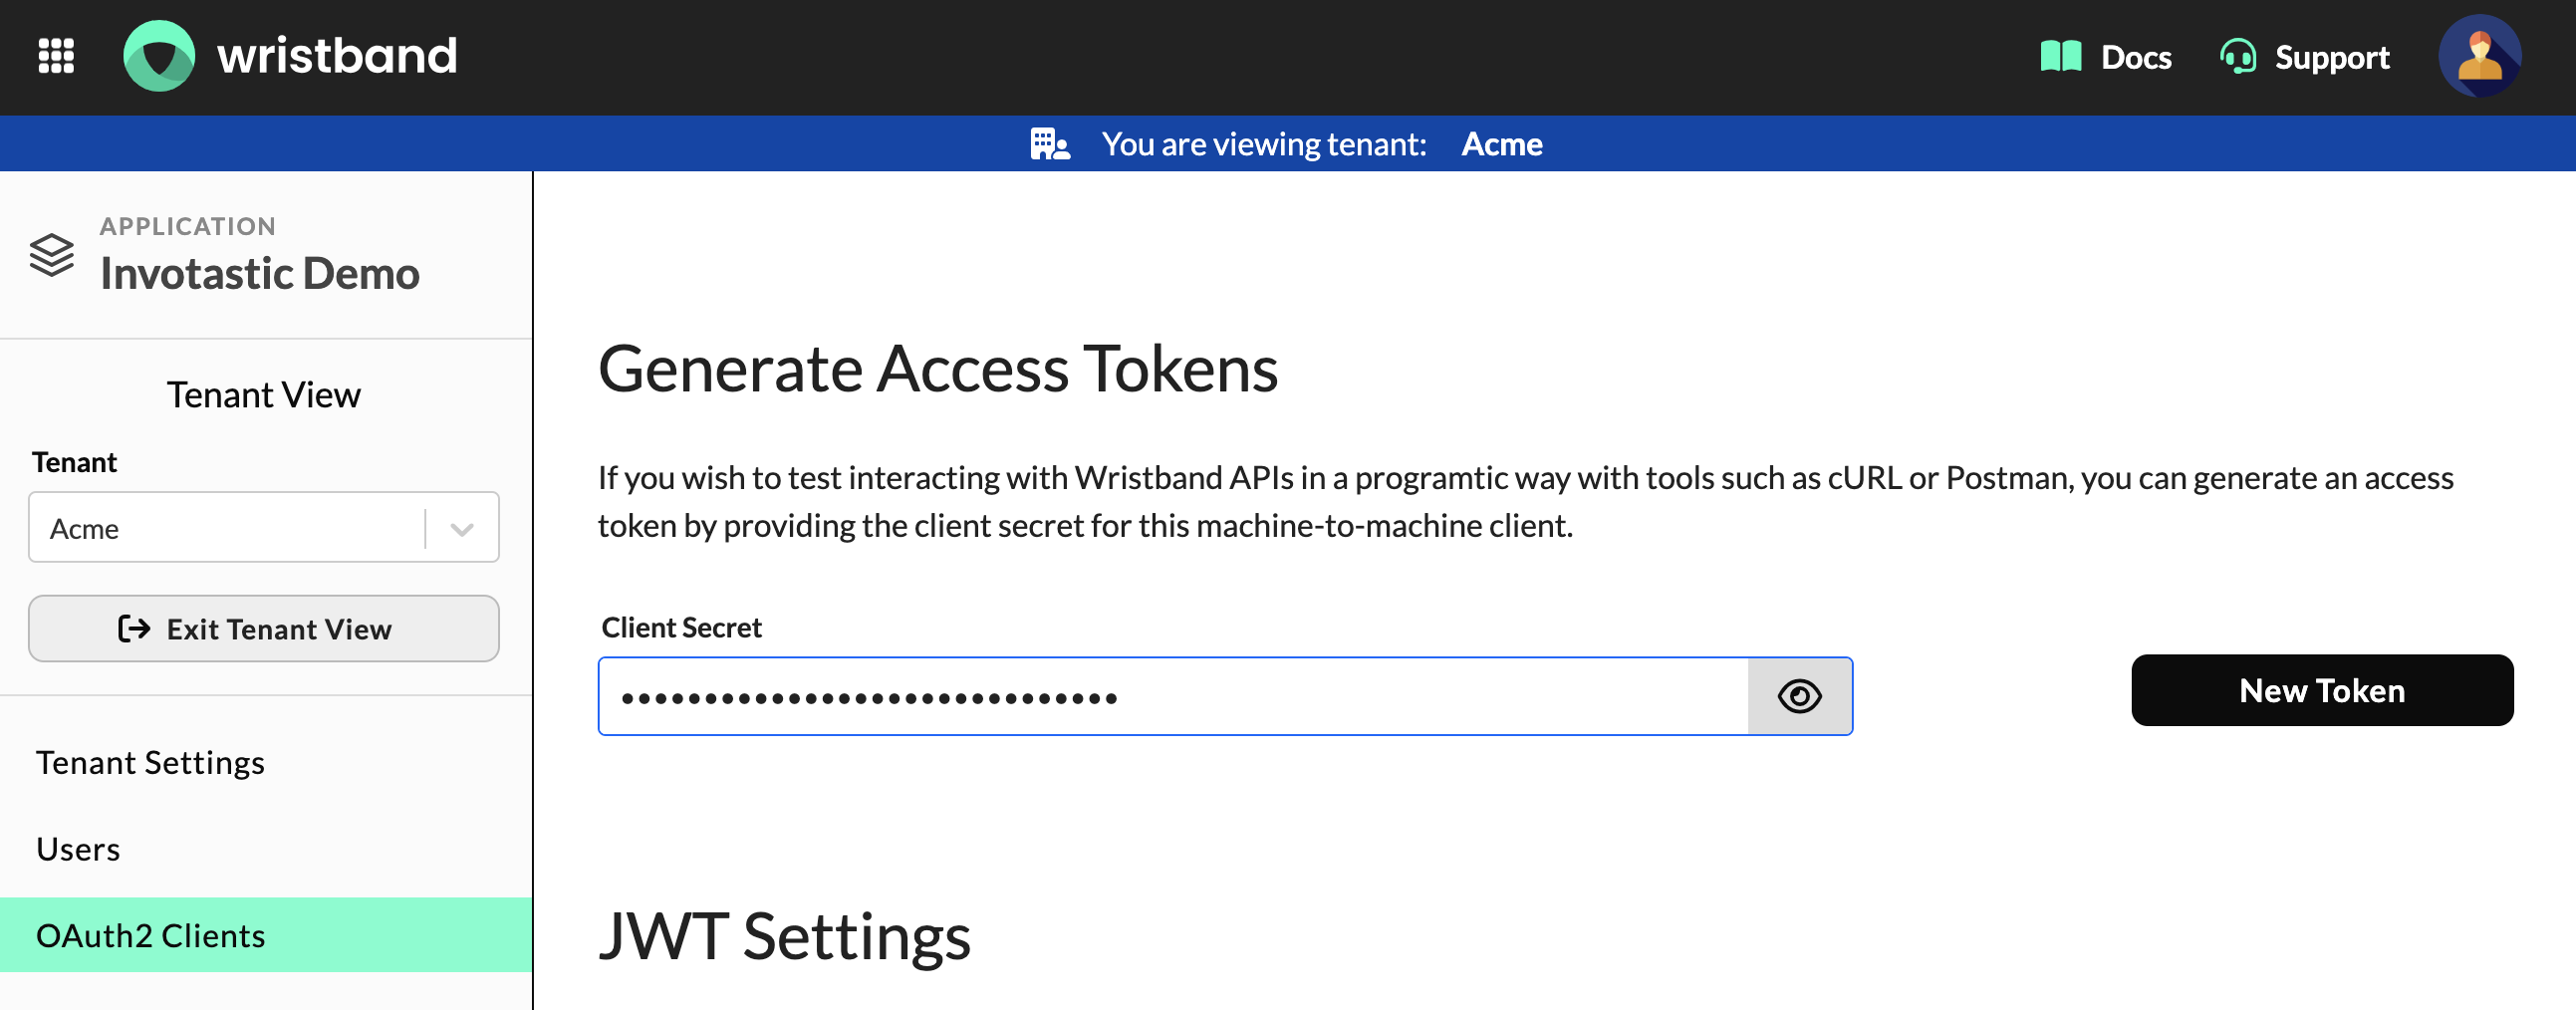Open the Support link
2576x1010 pixels.
(2331, 58)
